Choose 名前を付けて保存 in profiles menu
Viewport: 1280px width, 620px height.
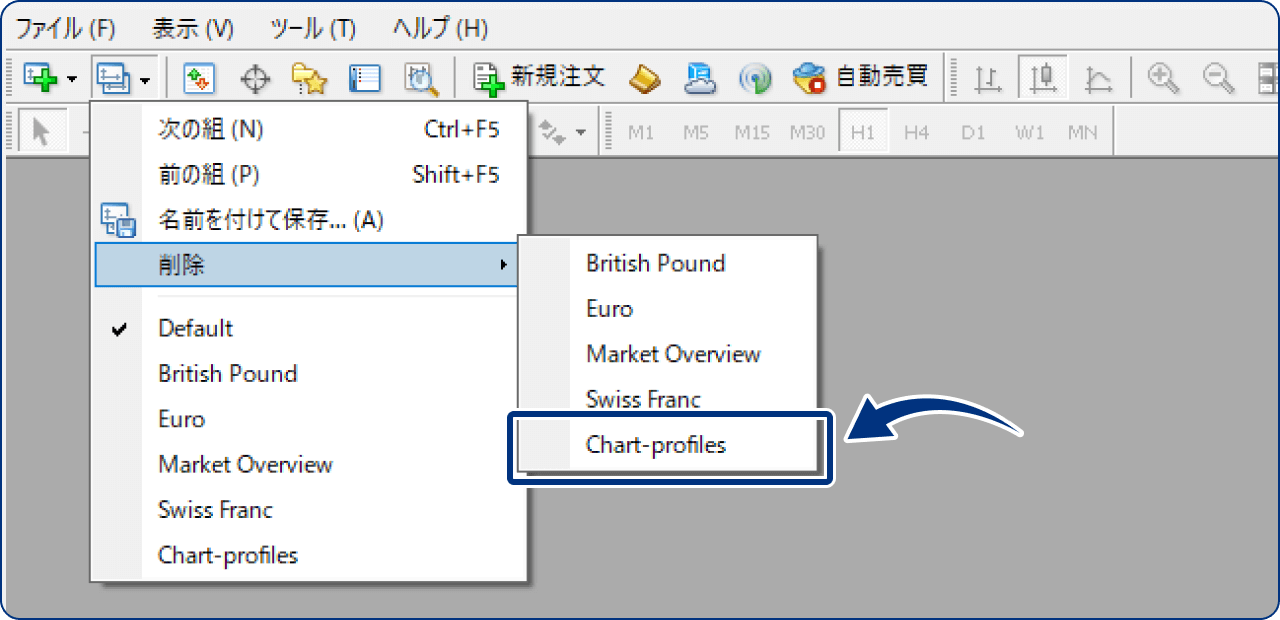pos(270,219)
